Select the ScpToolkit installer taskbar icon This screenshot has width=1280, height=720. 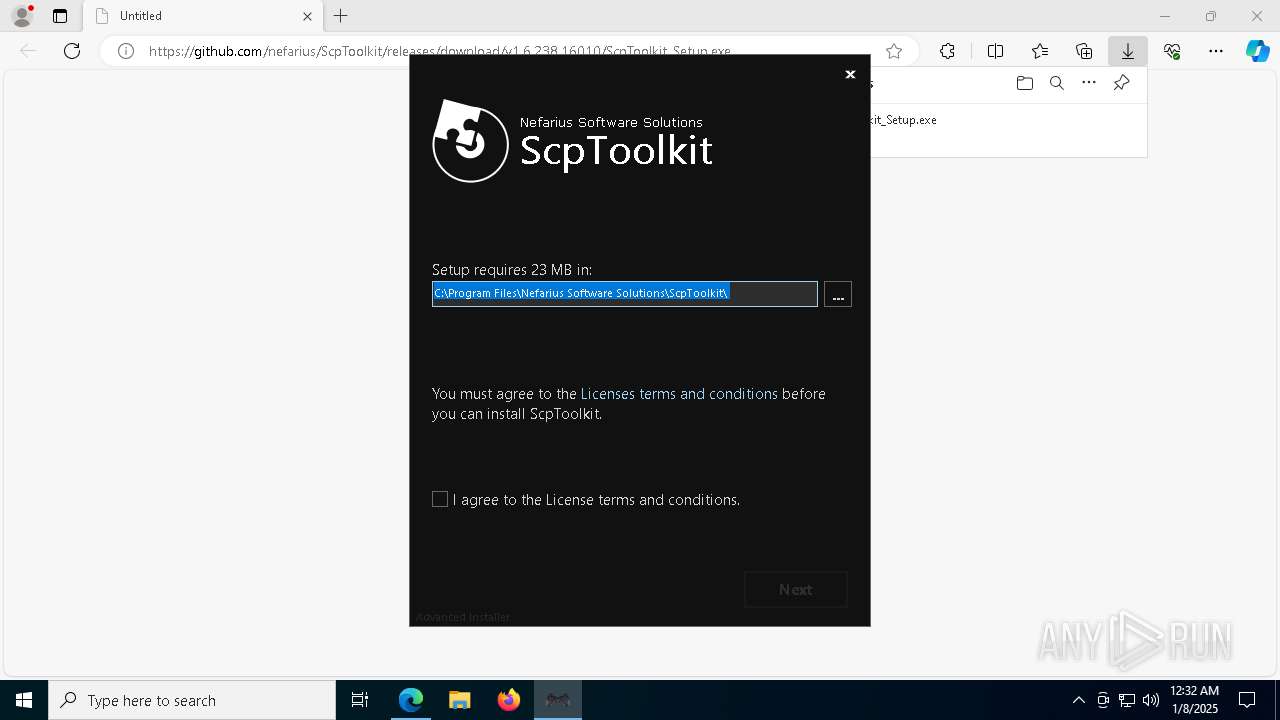point(558,700)
